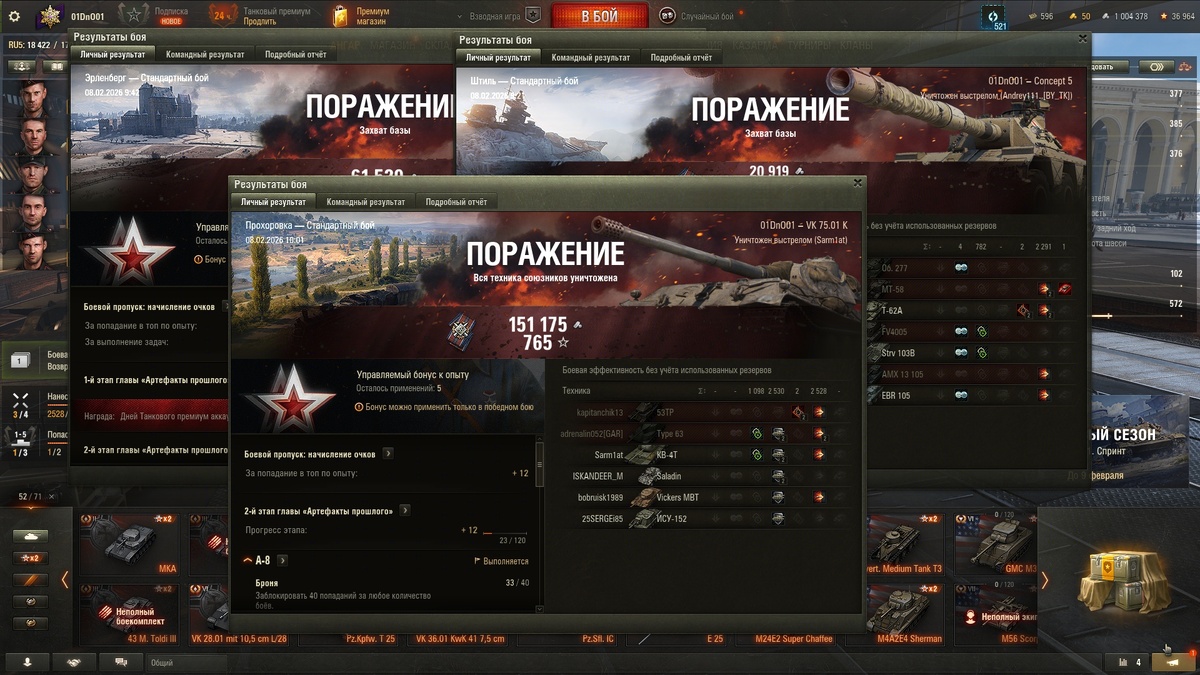Open Подробный отчёт tab in Прохоровка results

[456, 202]
